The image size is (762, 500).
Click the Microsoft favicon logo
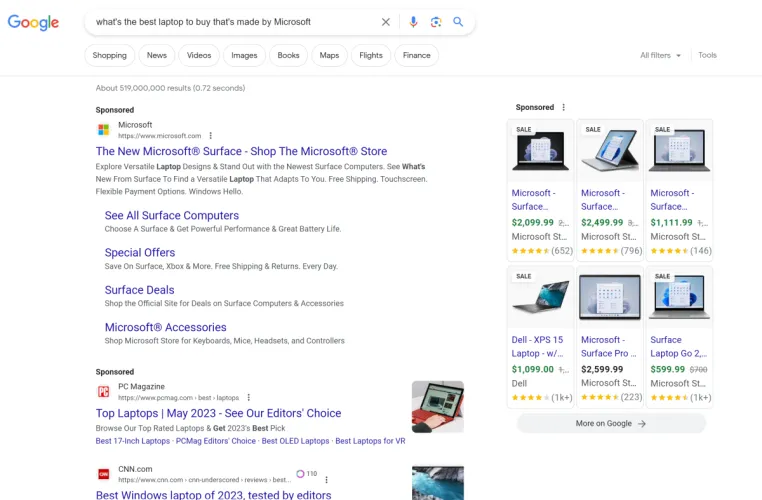point(103,130)
